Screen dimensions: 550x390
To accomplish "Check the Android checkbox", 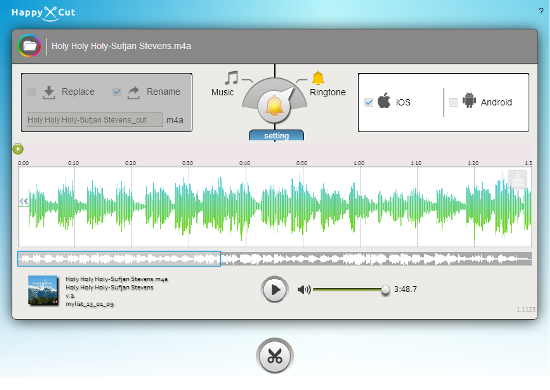I will tap(453, 102).
